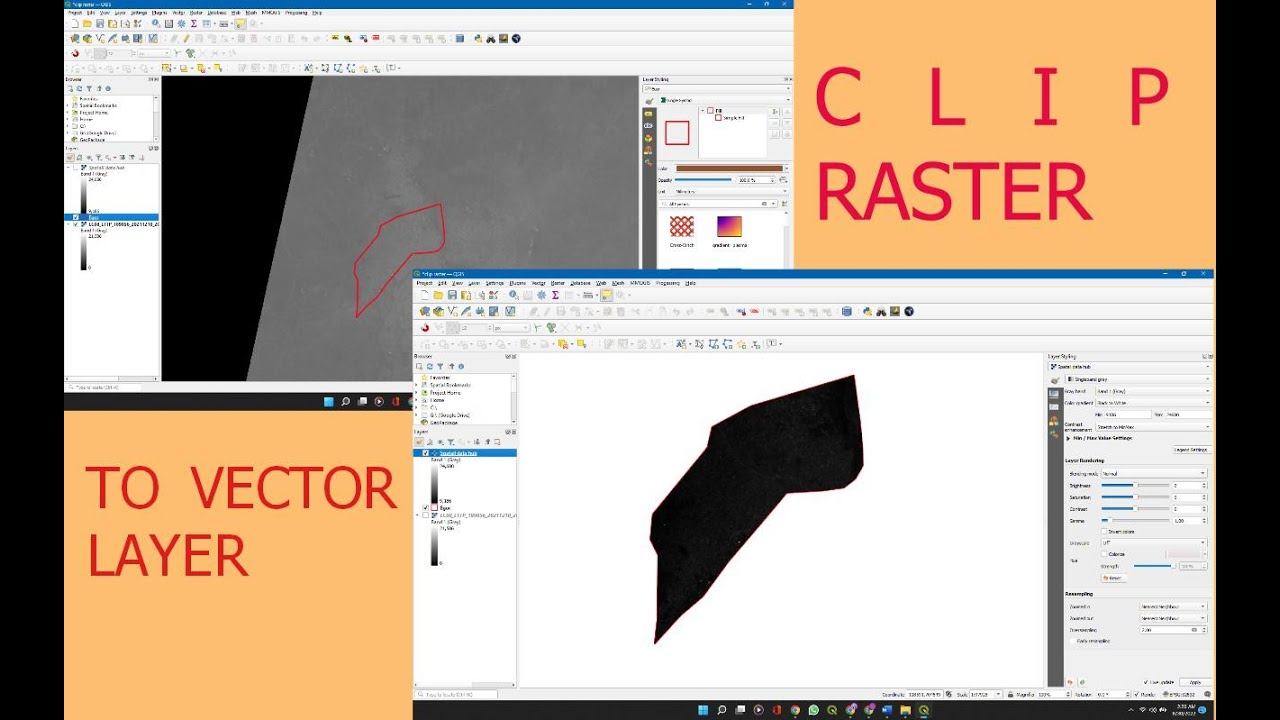Open Processing Toolbox gear icon in front window
The height and width of the screenshot is (720, 1280).
point(541,295)
